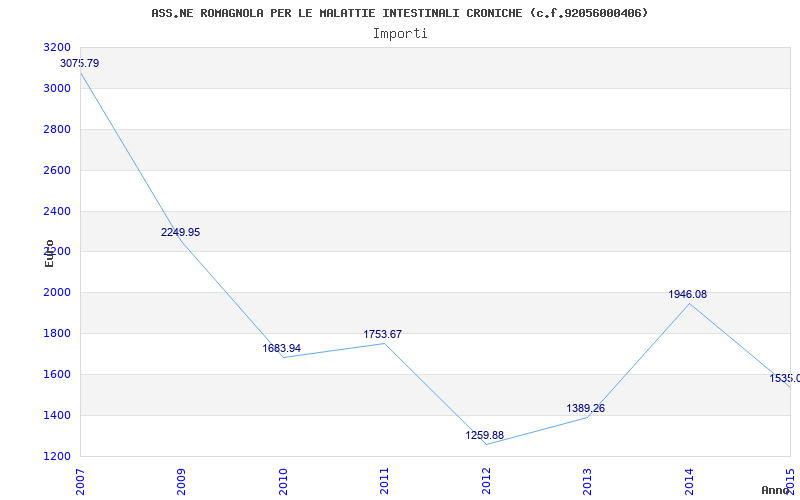Click the y-axis value 1200
The image size is (800, 500).
57,456
